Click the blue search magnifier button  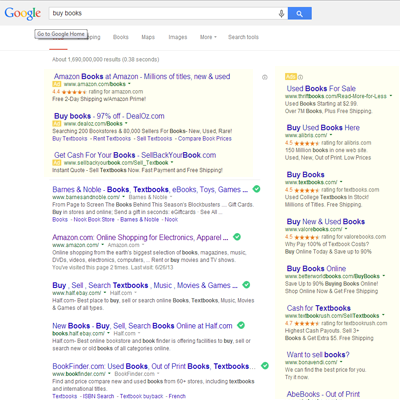[x=300, y=13]
